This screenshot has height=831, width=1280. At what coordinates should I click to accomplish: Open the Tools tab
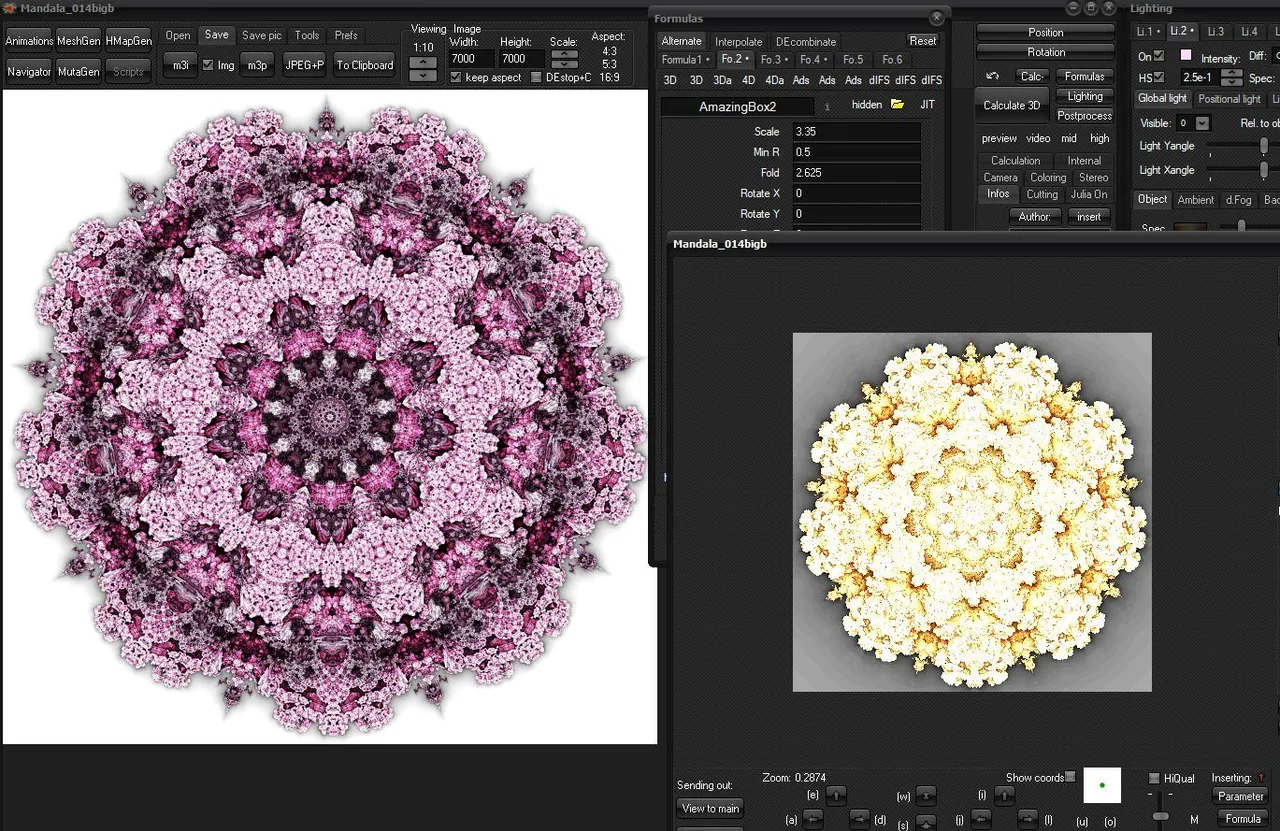(x=307, y=35)
